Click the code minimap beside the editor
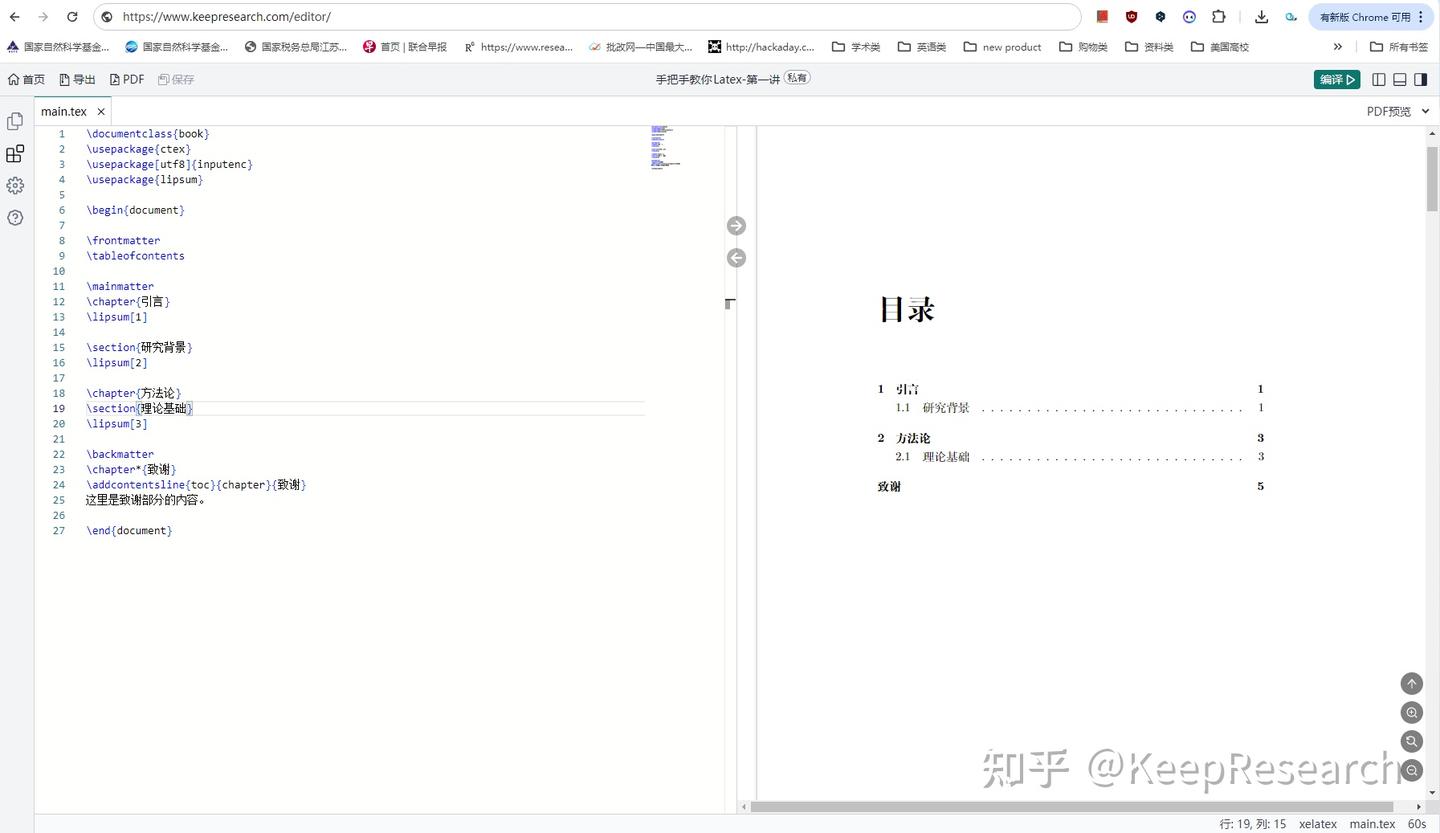This screenshot has height=833, width=1440. [x=665, y=150]
